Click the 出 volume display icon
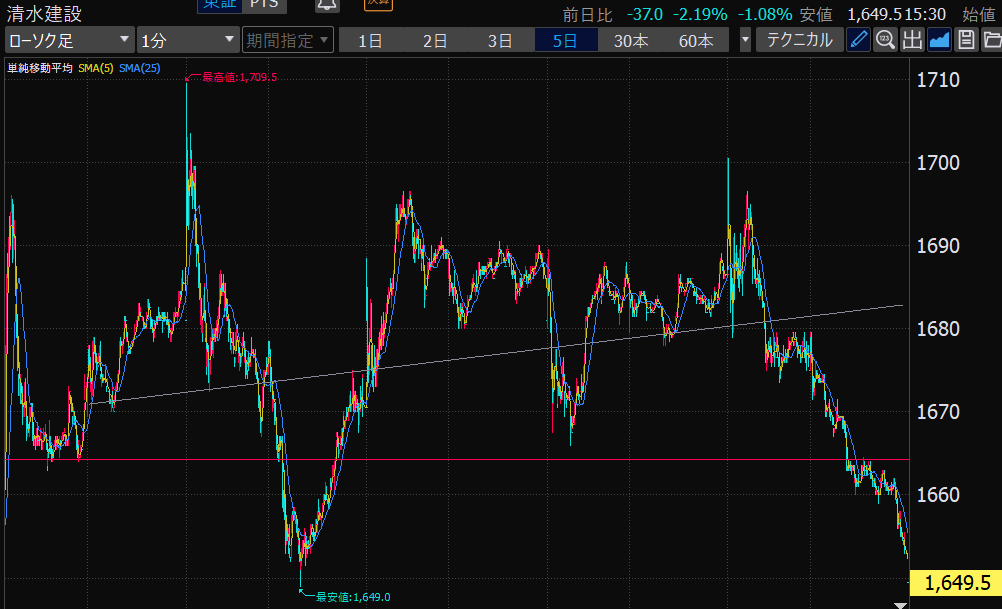 click(x=912, y=40)
